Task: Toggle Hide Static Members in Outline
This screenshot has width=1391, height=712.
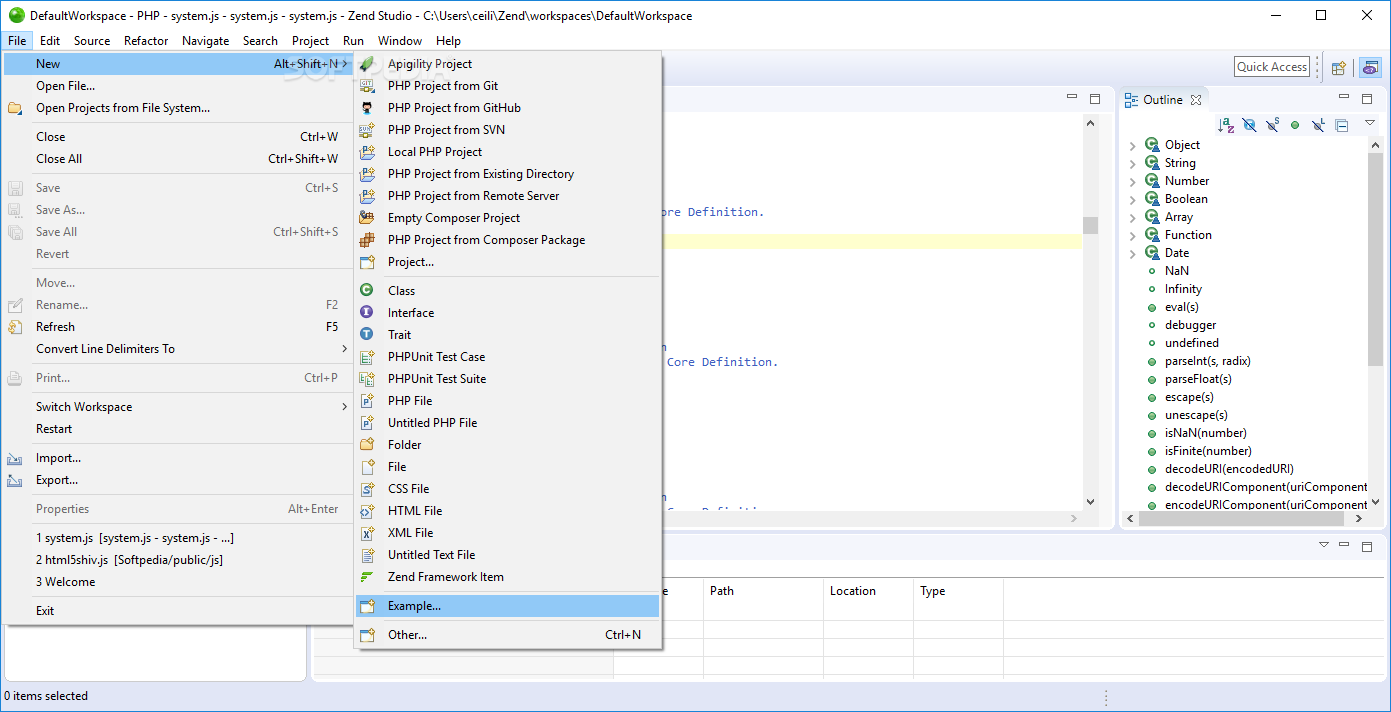Action: [x=1272, y=126]
